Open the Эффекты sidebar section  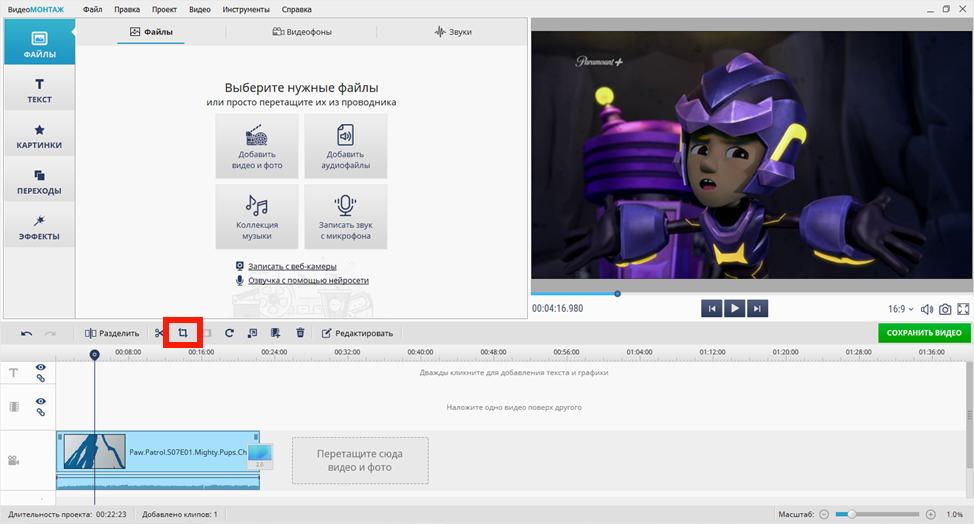tap(39, 227)
